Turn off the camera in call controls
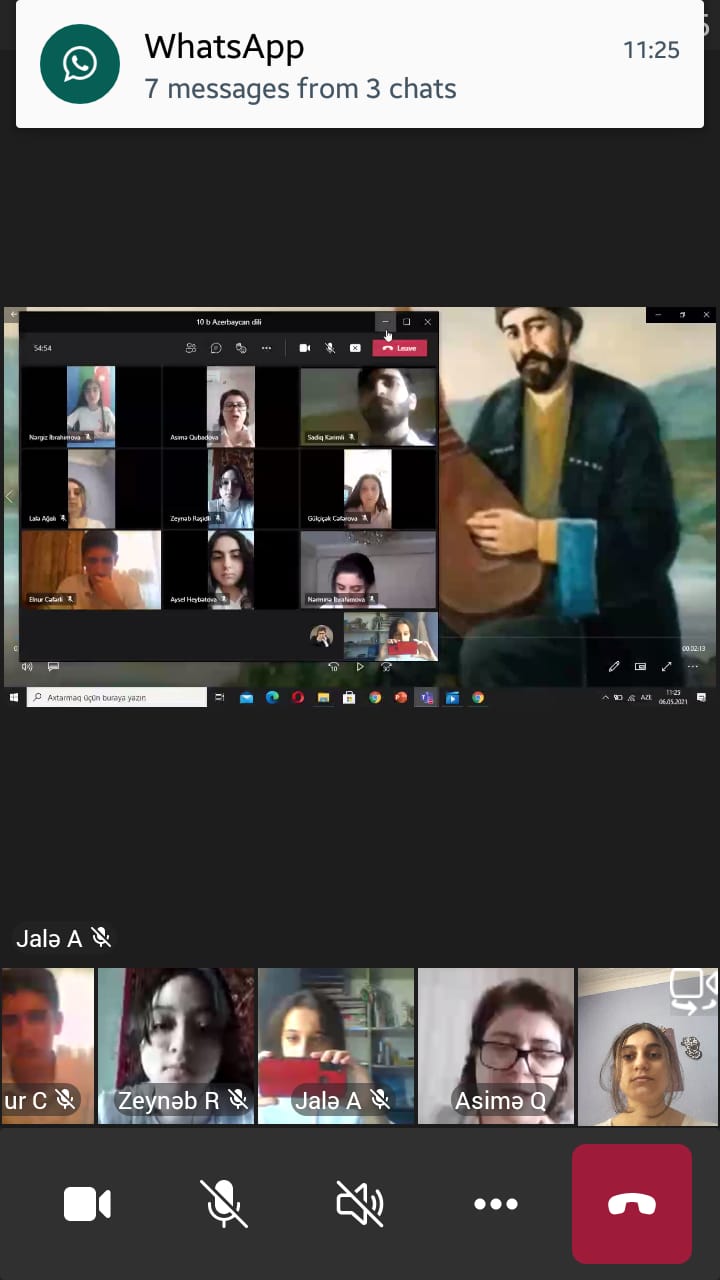720x1280 pixels. point(87,1204)
